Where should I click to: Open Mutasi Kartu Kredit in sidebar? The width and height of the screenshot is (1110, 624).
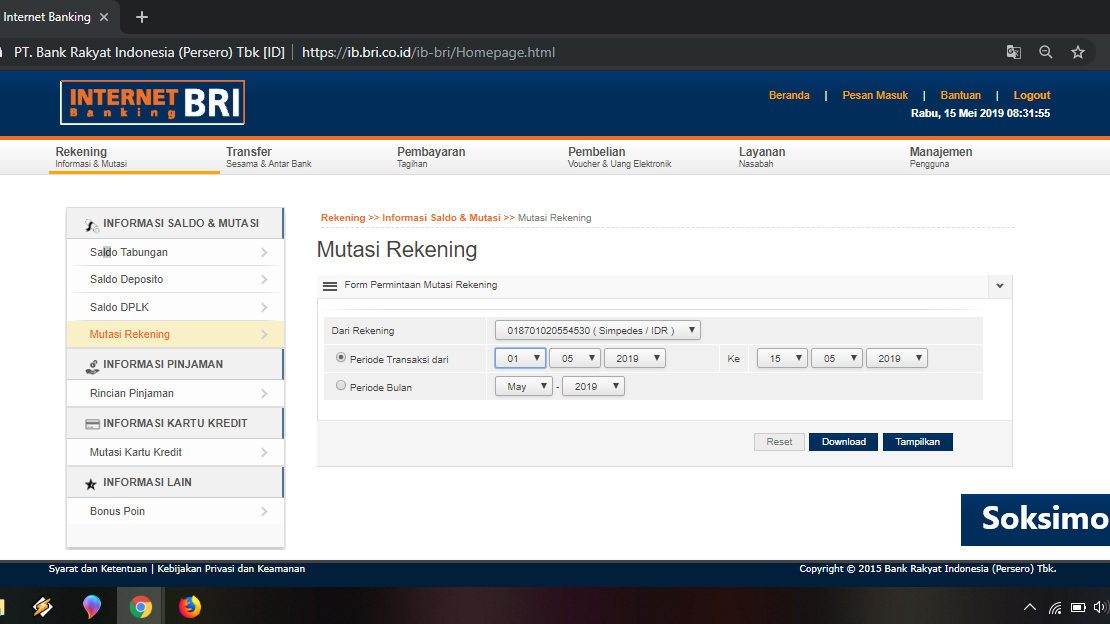(x=176, y=452)
